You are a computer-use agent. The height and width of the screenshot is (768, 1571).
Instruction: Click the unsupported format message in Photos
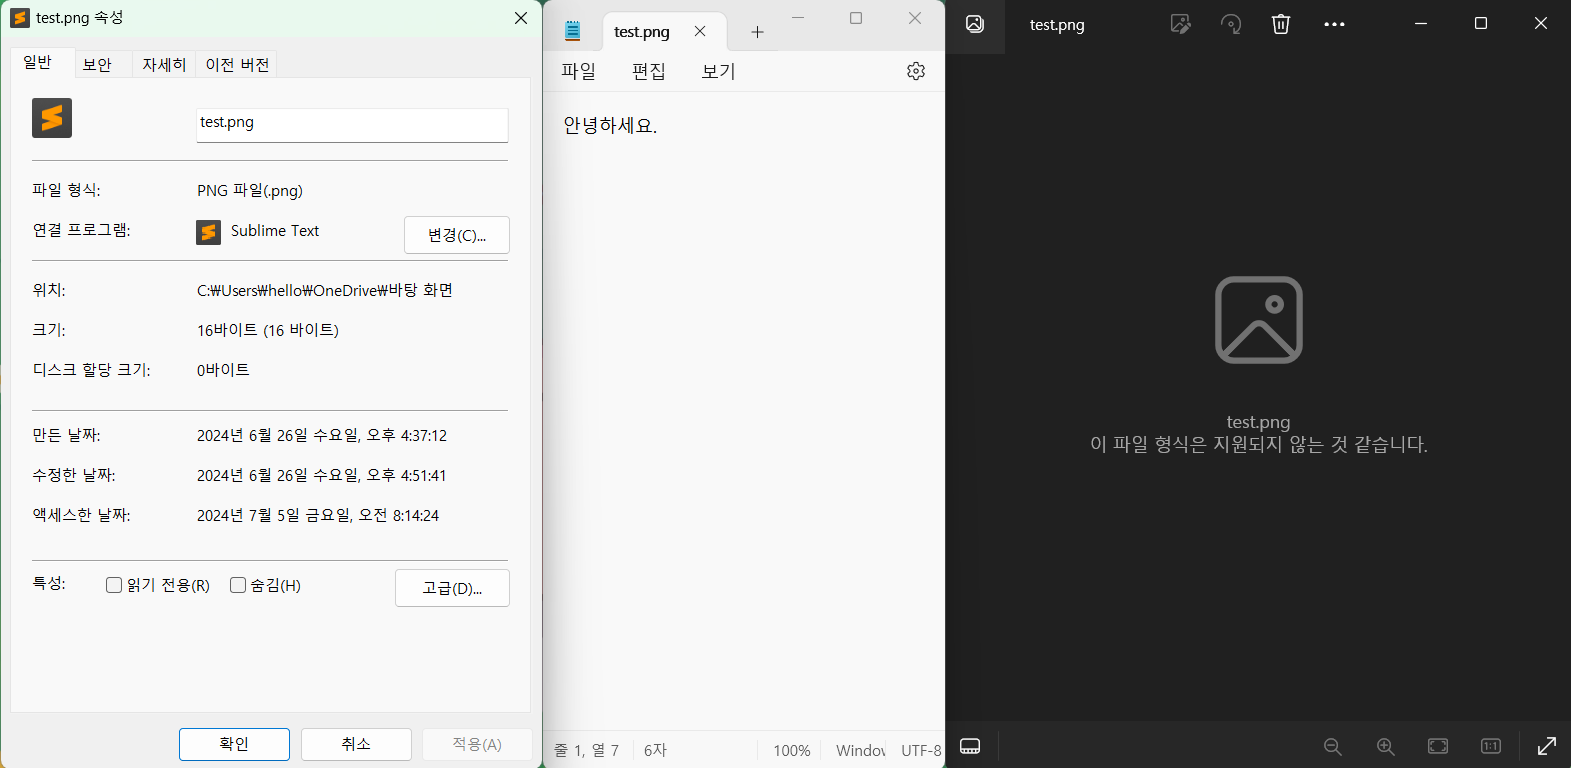(x=1259, y=444)
